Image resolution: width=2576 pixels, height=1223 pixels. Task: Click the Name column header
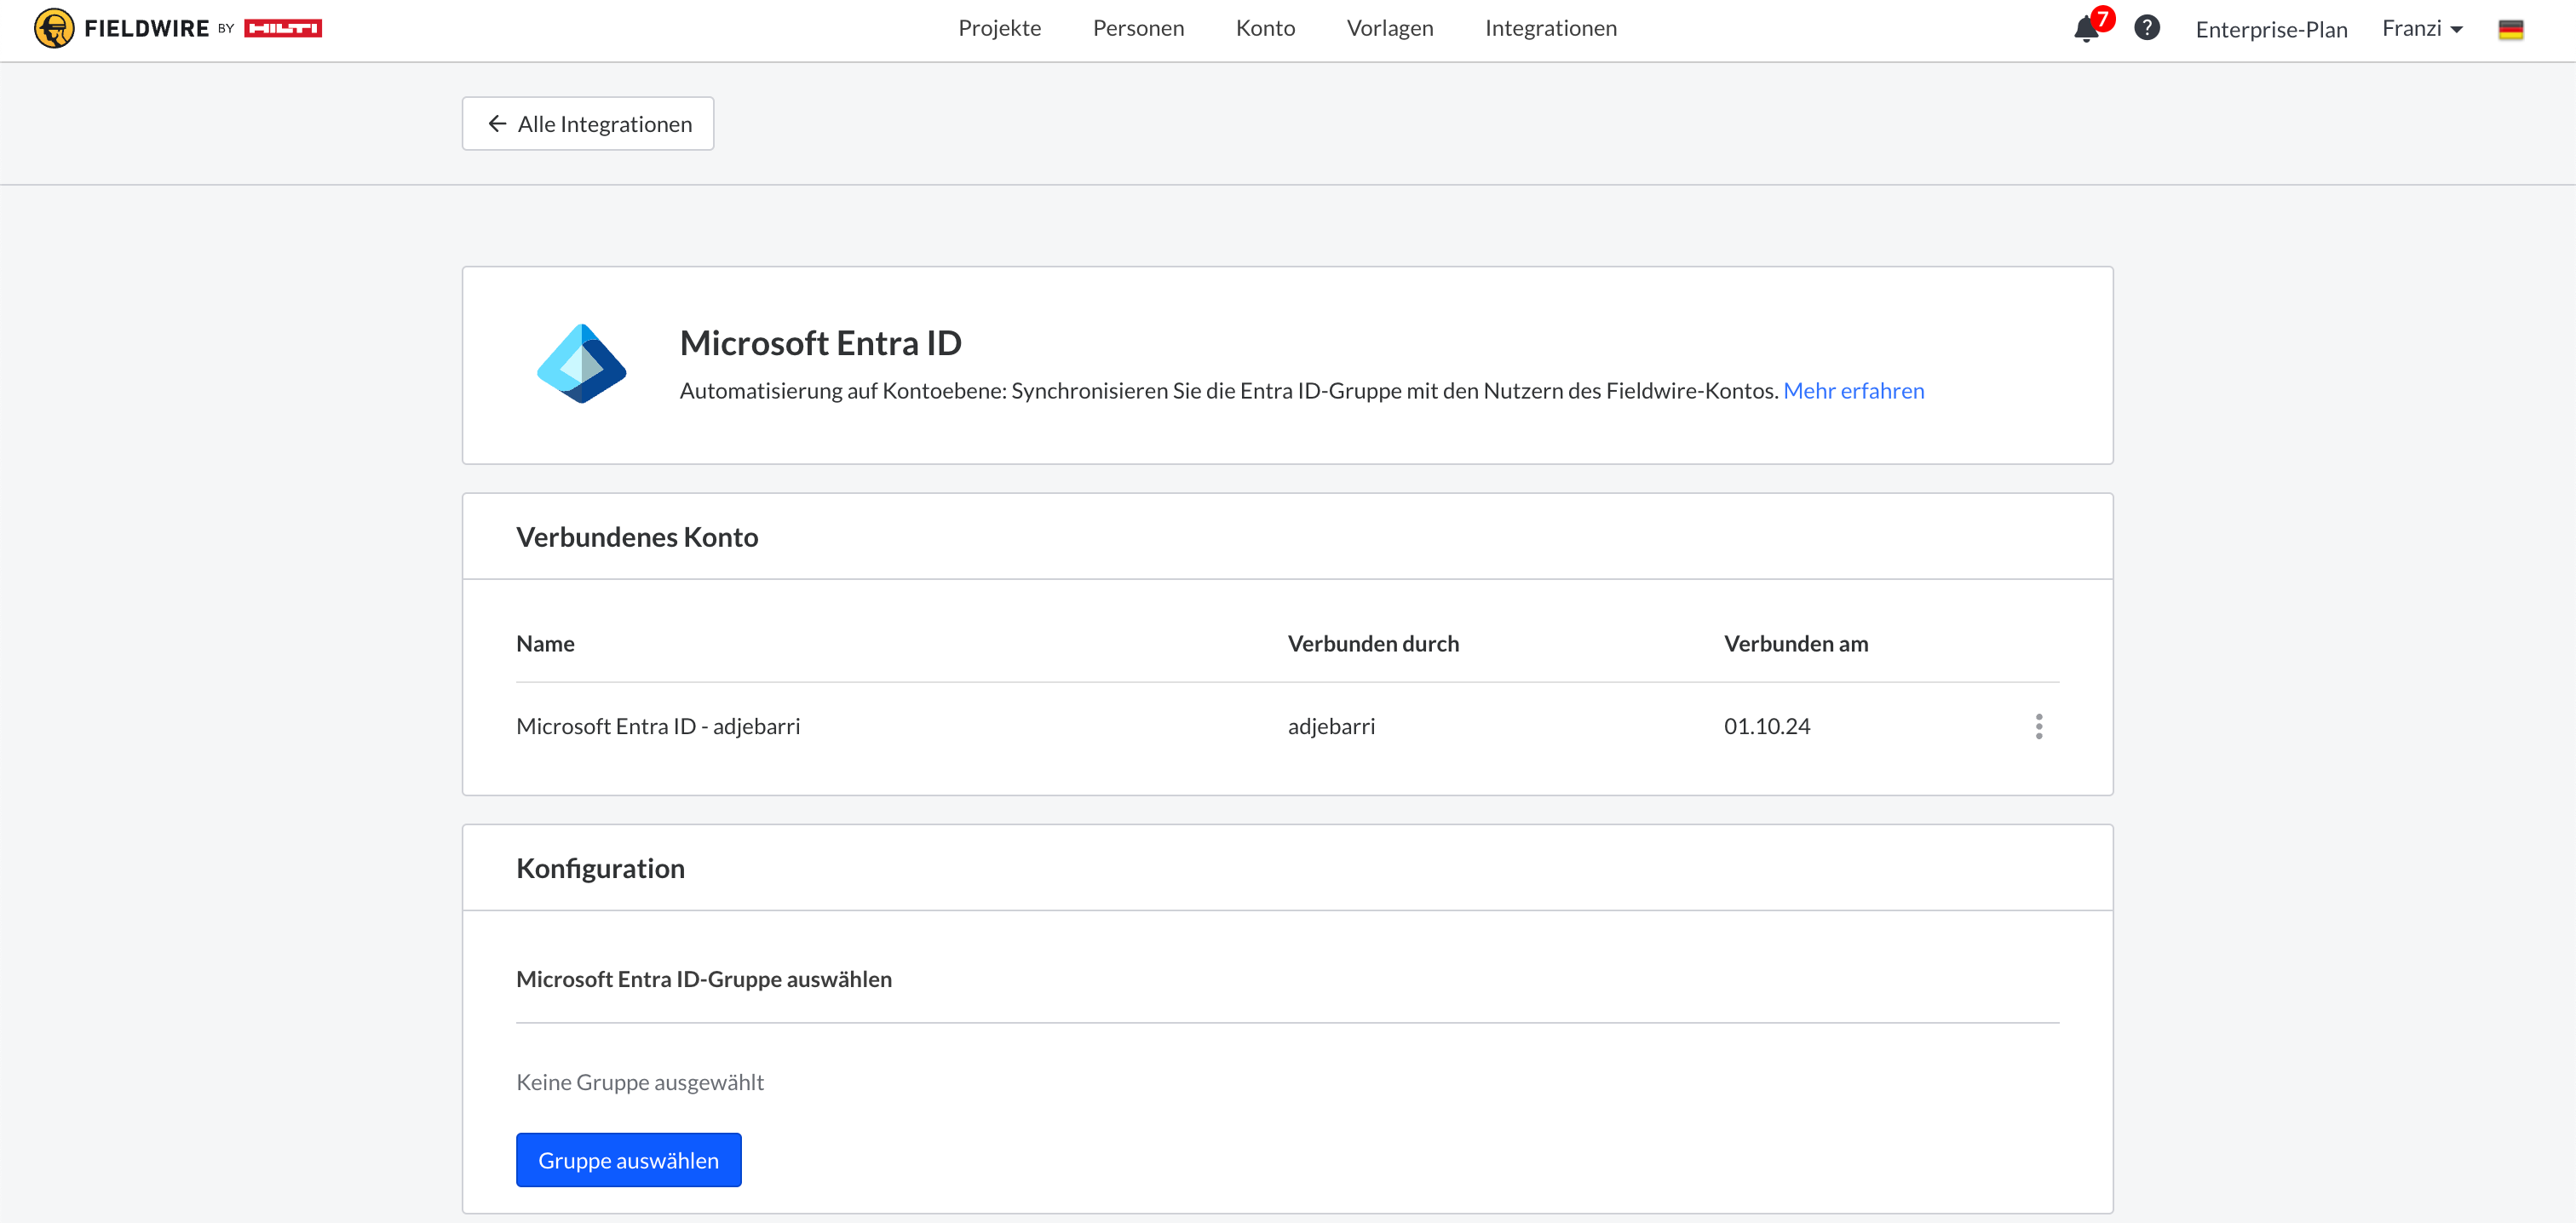pos(545,644)
